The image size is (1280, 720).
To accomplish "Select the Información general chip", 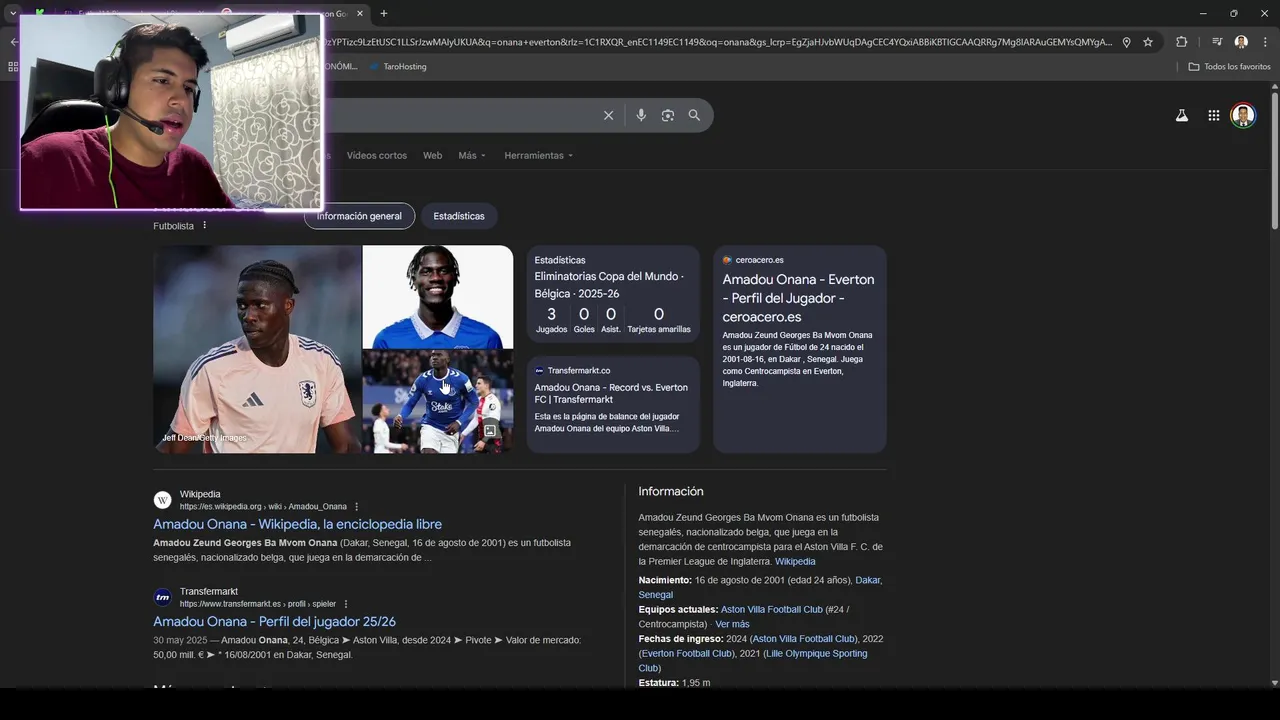I will coord(359,216).
